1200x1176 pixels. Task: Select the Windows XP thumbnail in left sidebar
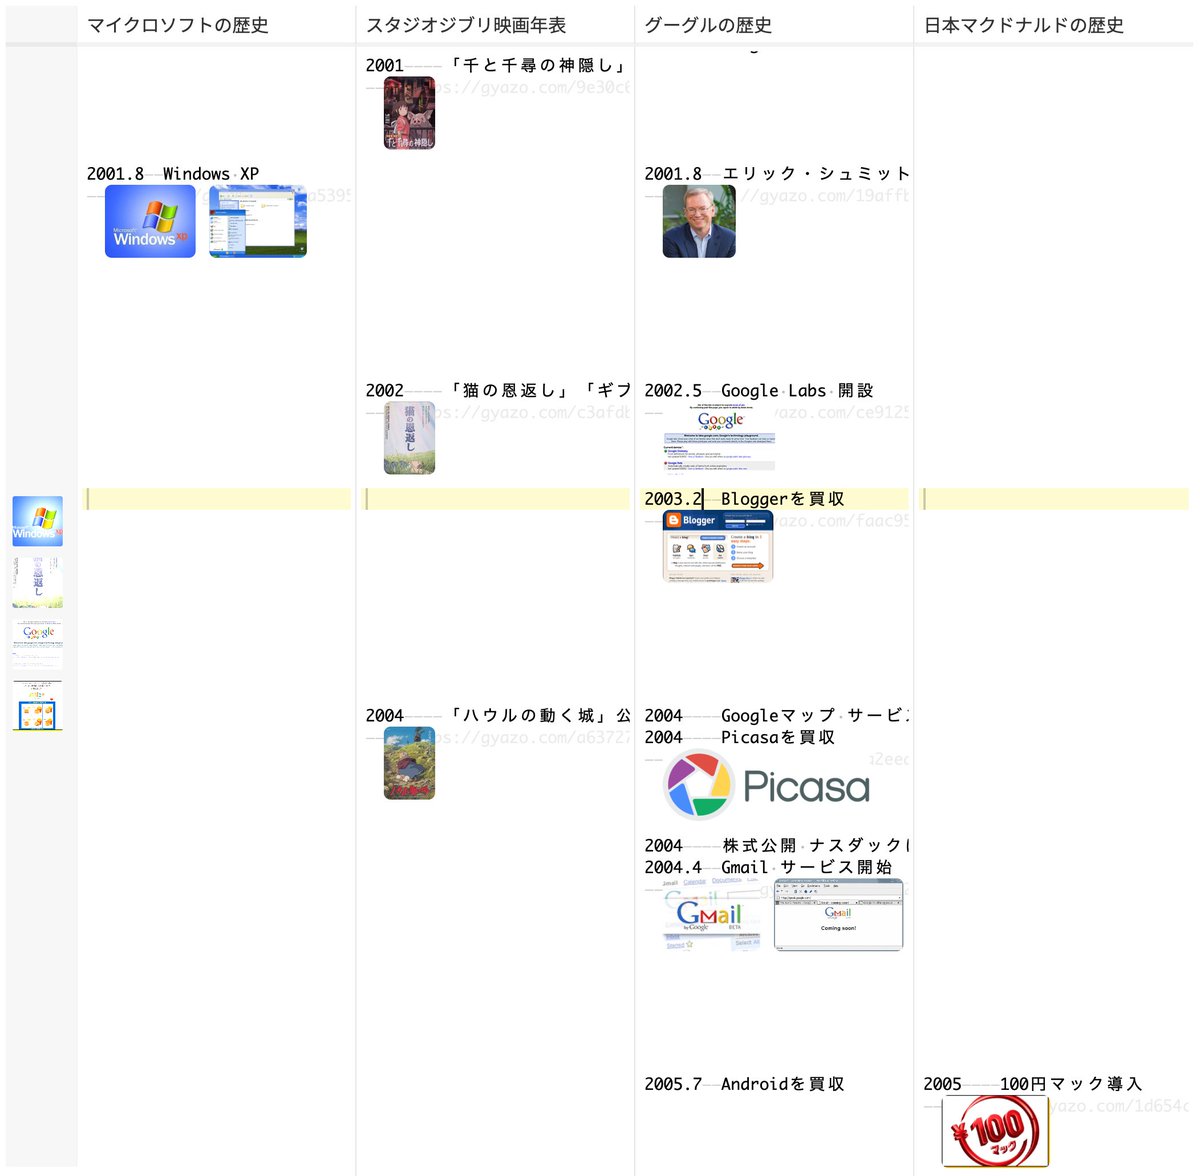[x=38, y=521]
